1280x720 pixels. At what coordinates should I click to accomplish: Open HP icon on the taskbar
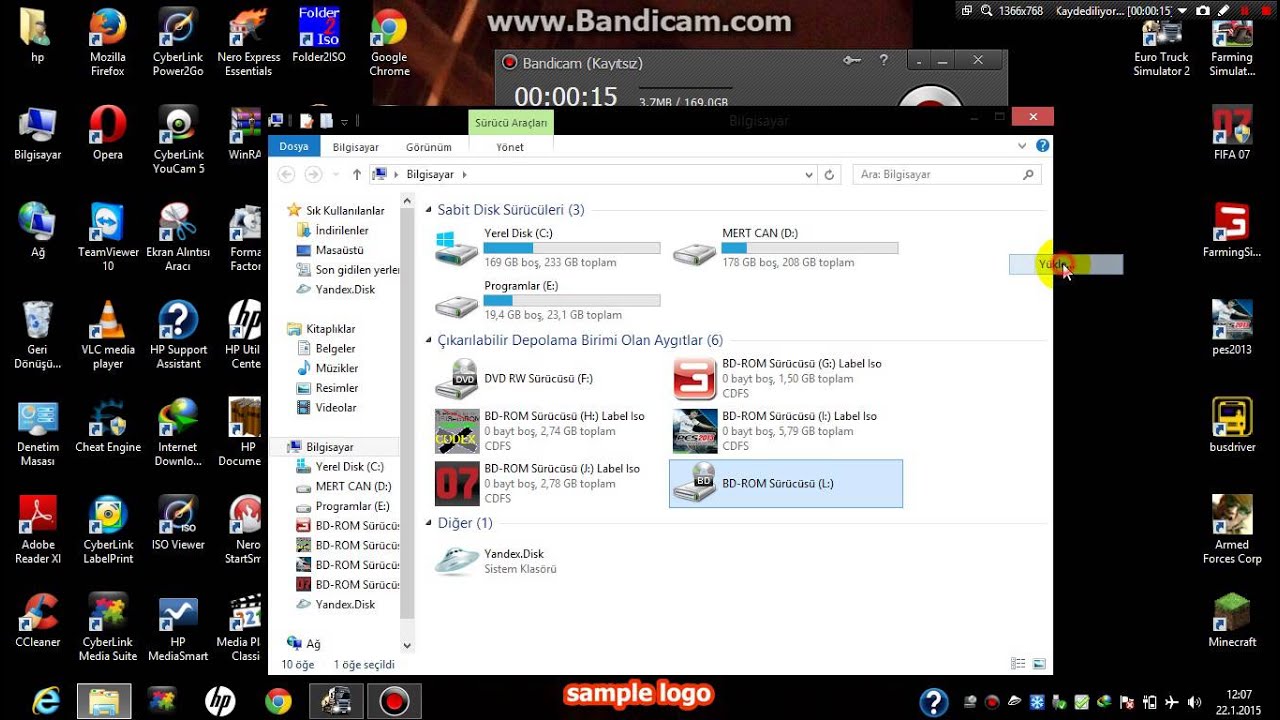[220, 701]
